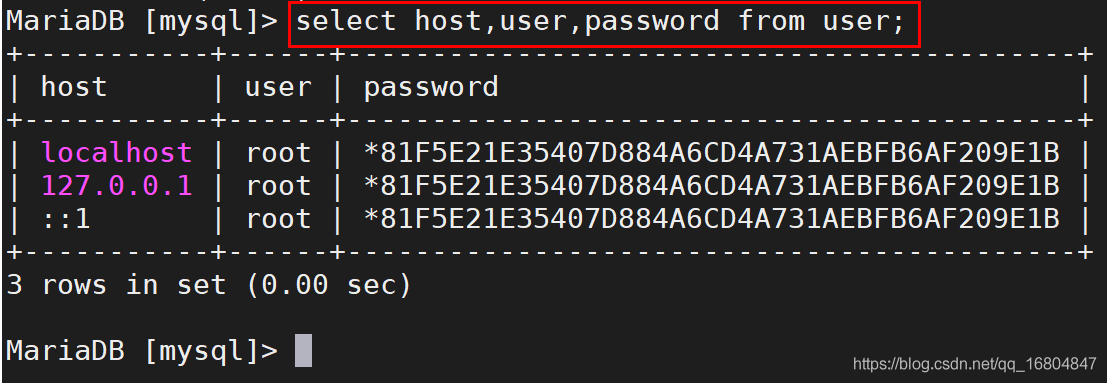1107x383 pixels.
Task: Click the user column header
Action: pos(278,87)
